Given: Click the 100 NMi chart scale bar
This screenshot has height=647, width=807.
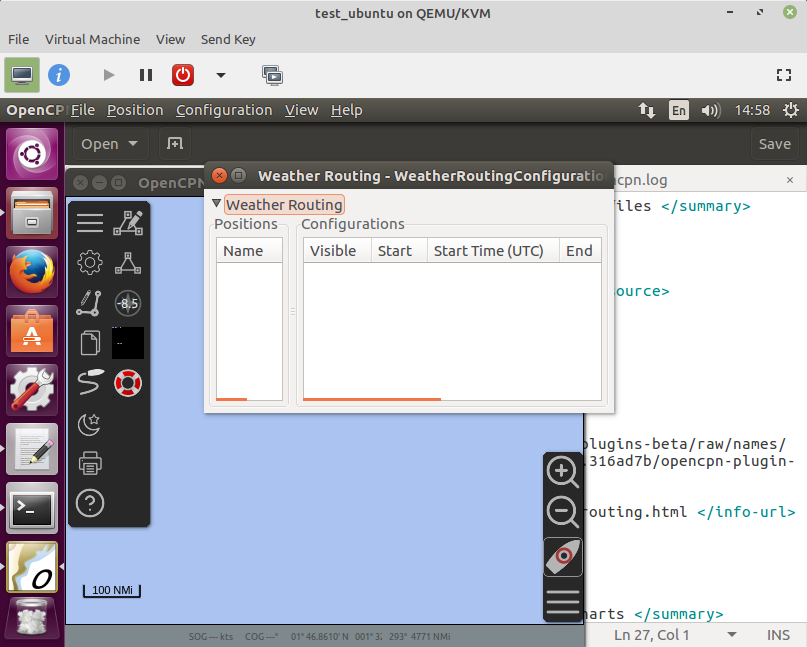Looking at the screenshot, I should (x=112, y=590).
